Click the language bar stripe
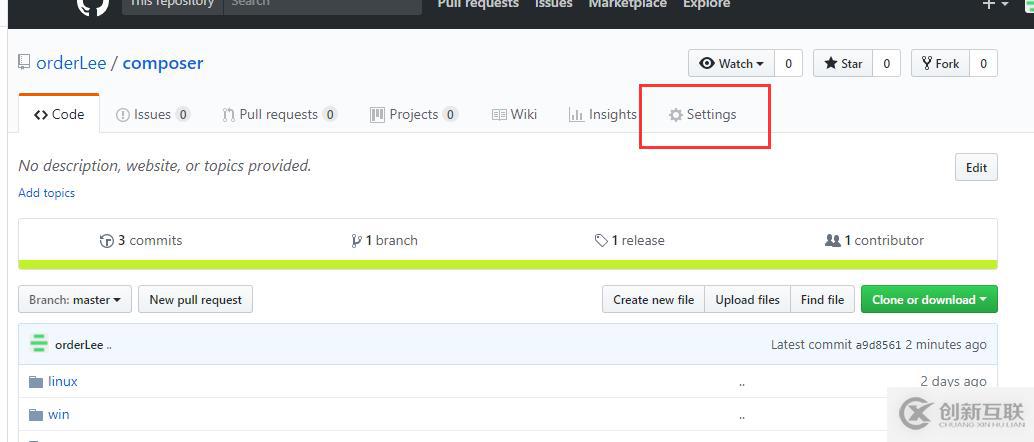Screen dimensions: 1034x442 (x=508, y=265)
